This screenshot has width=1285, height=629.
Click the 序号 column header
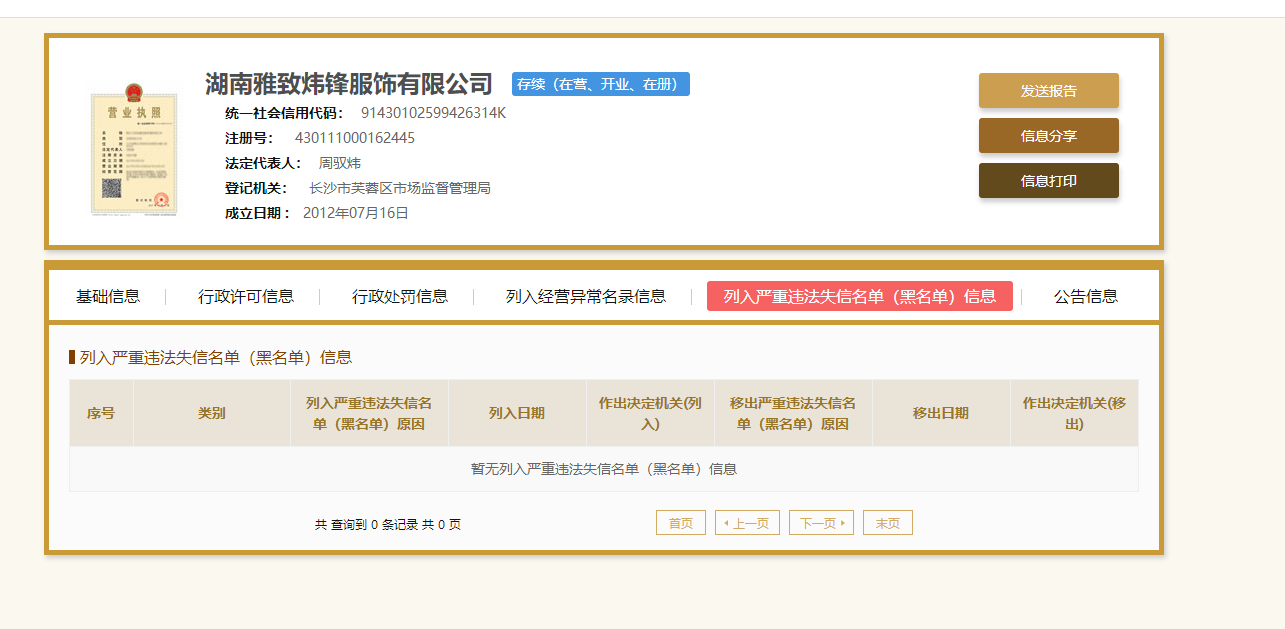pos(101,413)
